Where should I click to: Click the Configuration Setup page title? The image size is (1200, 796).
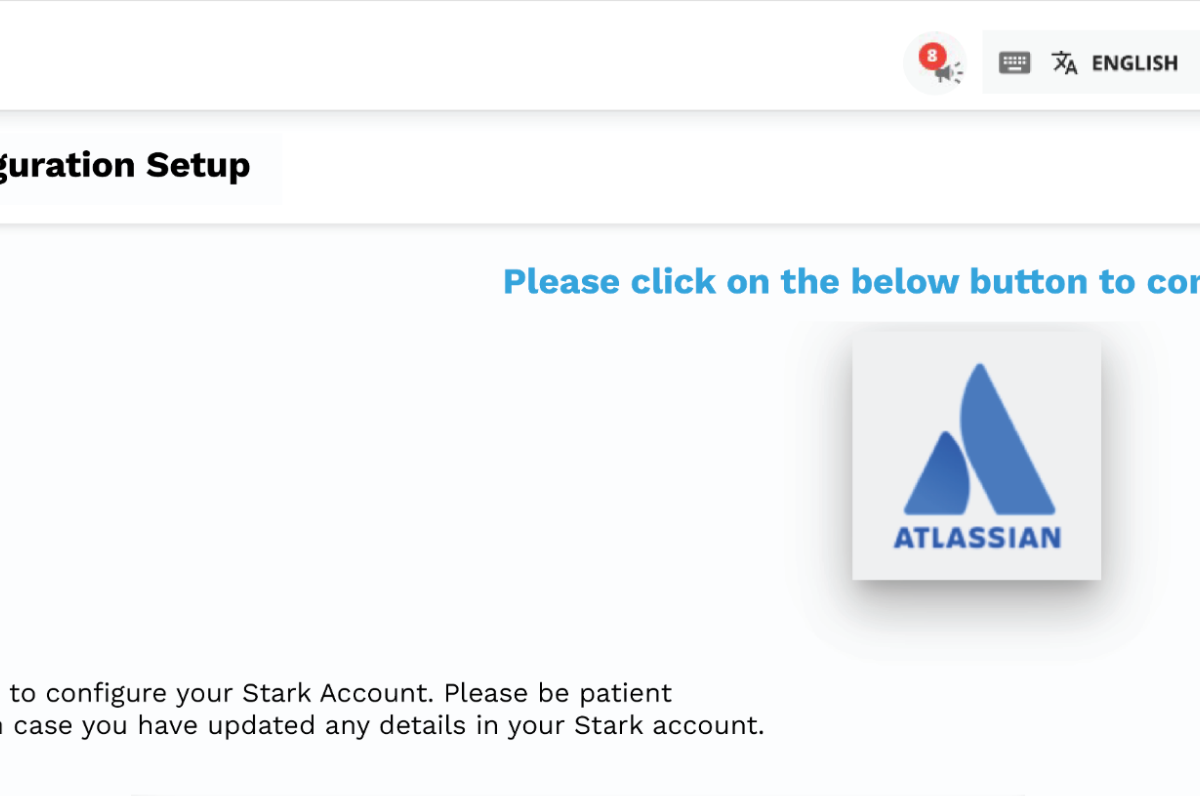[125, 164]
